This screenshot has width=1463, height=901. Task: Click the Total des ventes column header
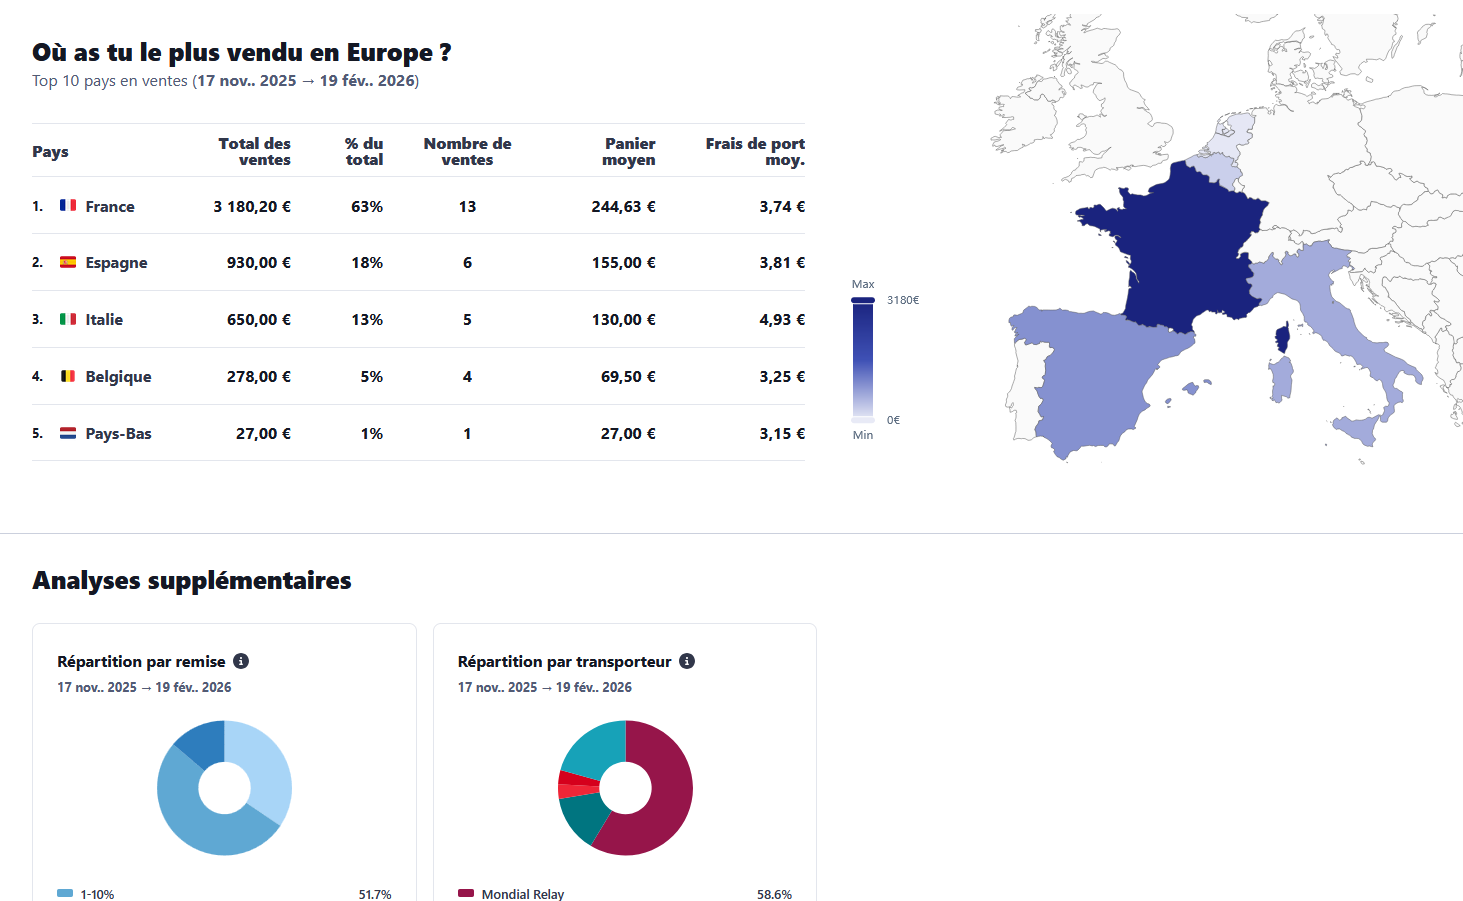click(255, 152)
